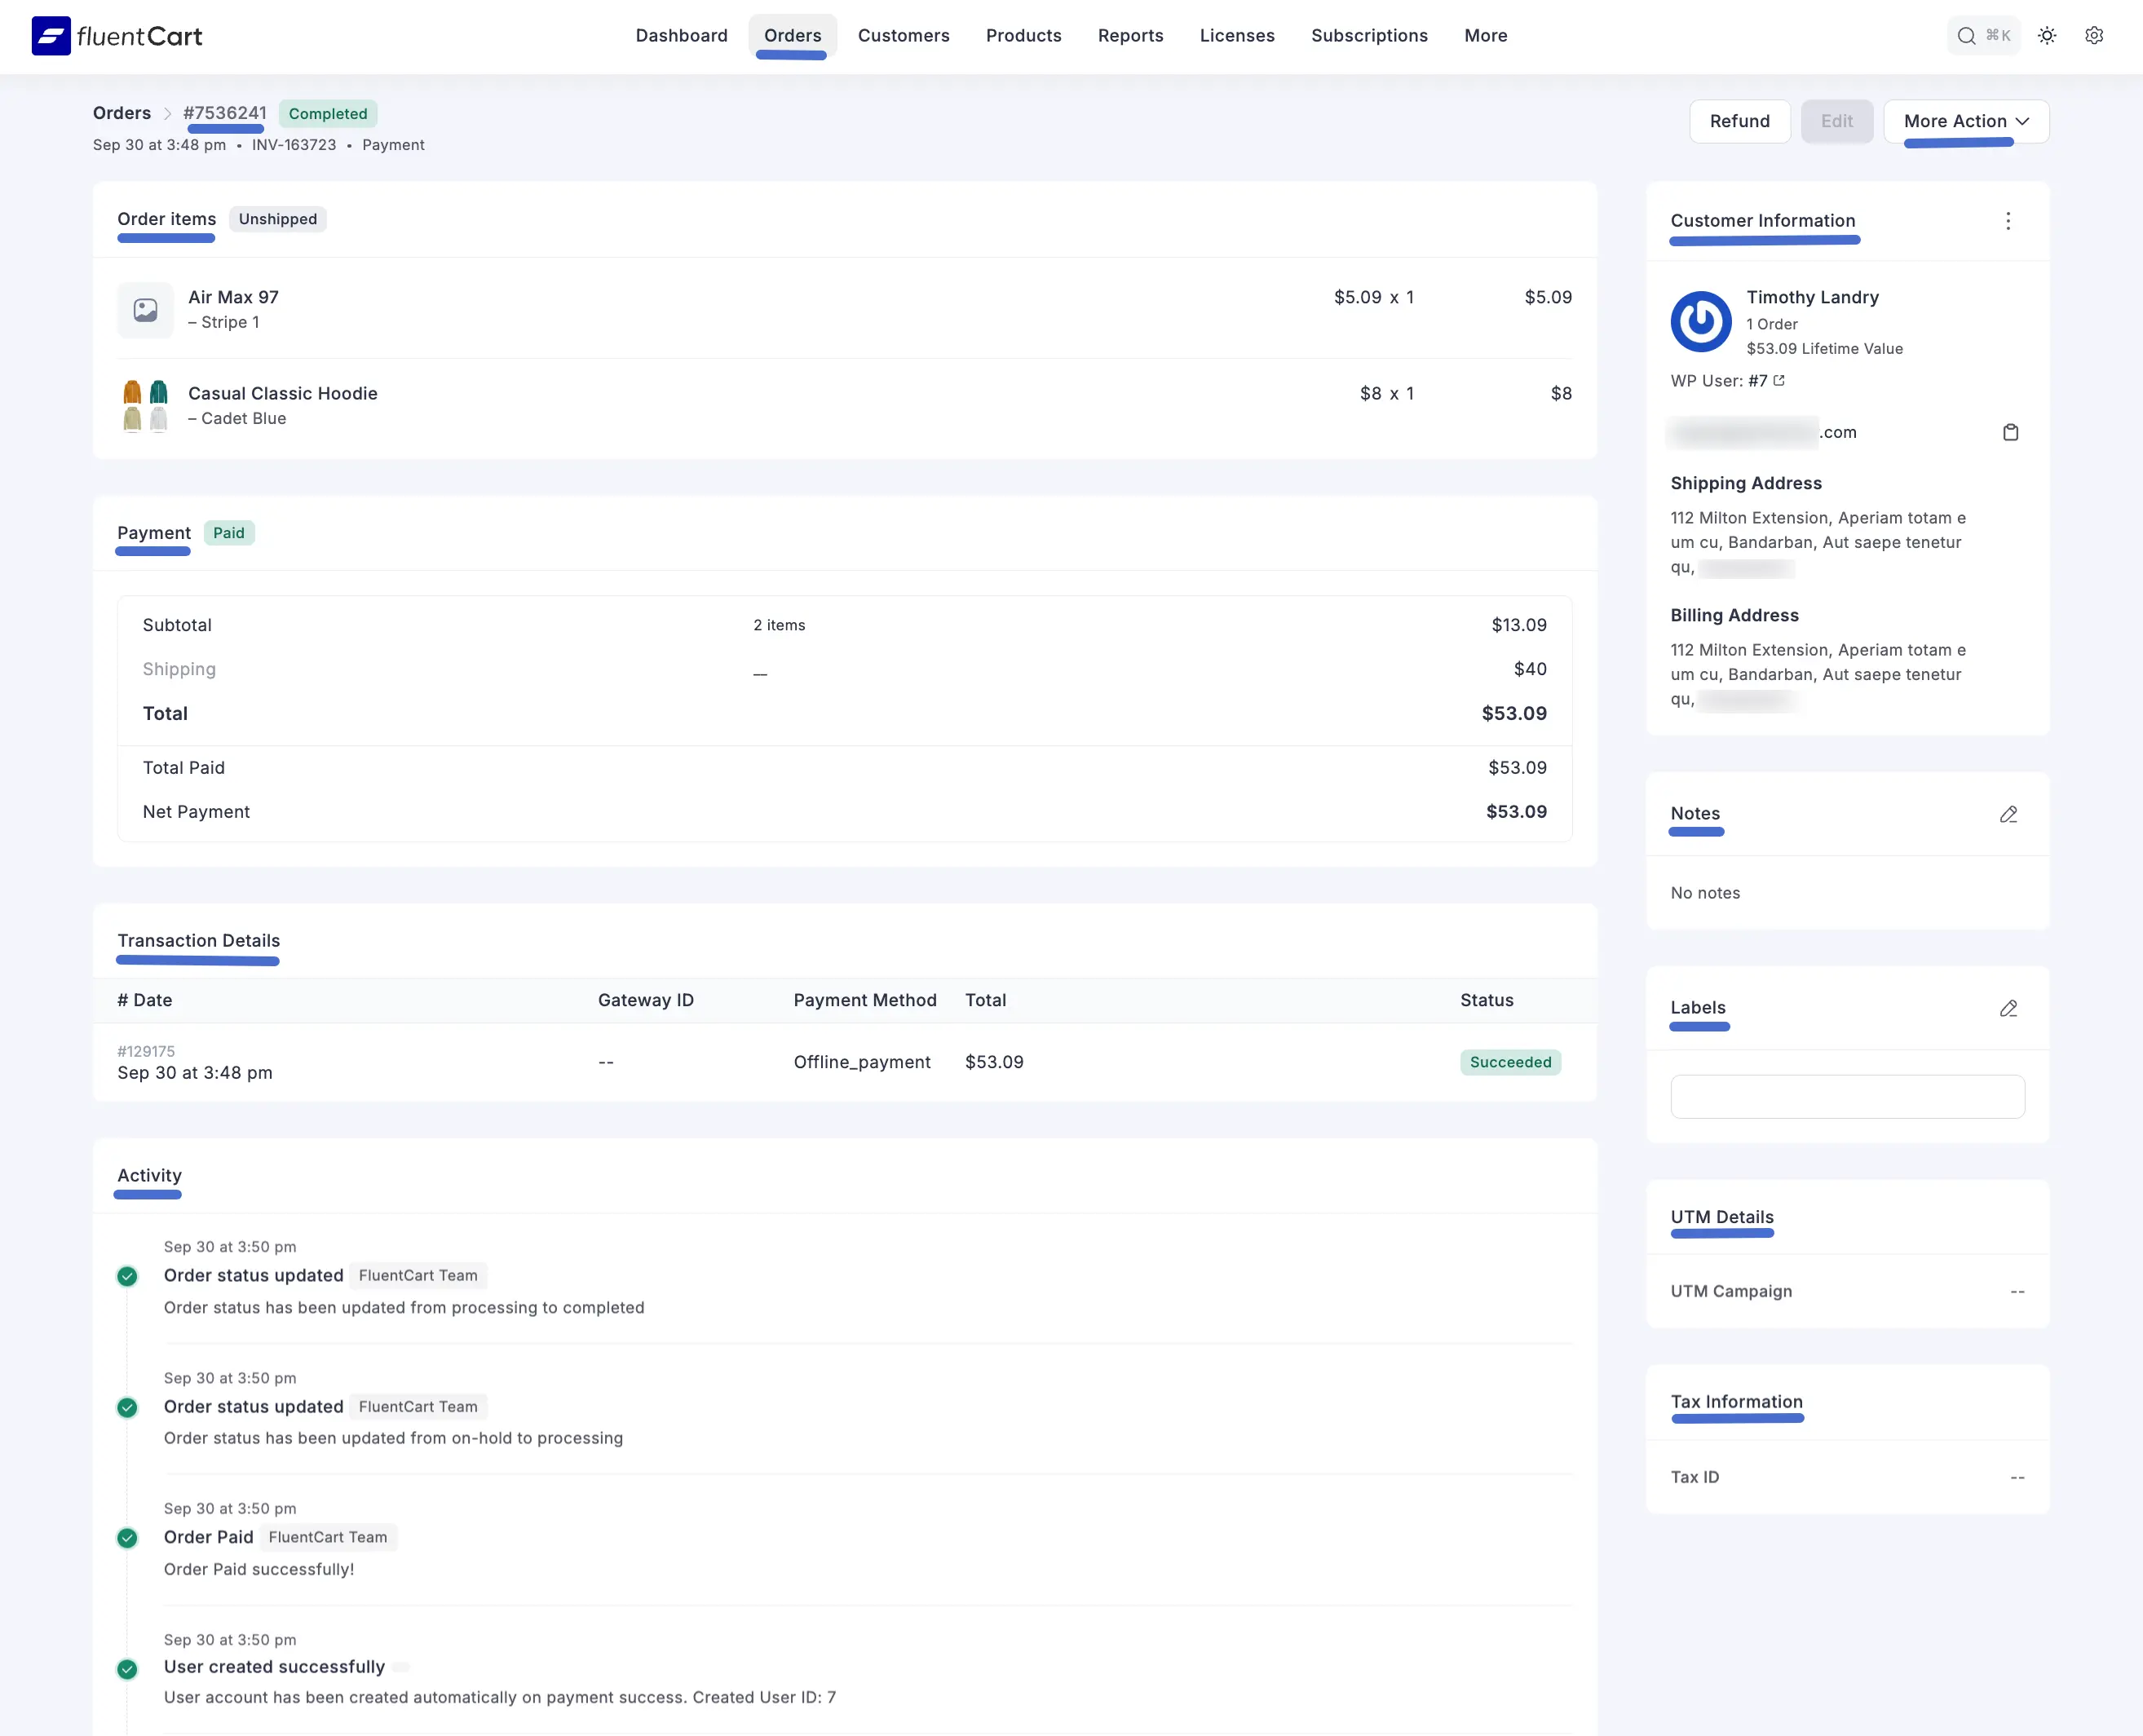2143x1736 pixels.
Task: Click Timothy Landry customer avatar
Action: pos(1700,322)
